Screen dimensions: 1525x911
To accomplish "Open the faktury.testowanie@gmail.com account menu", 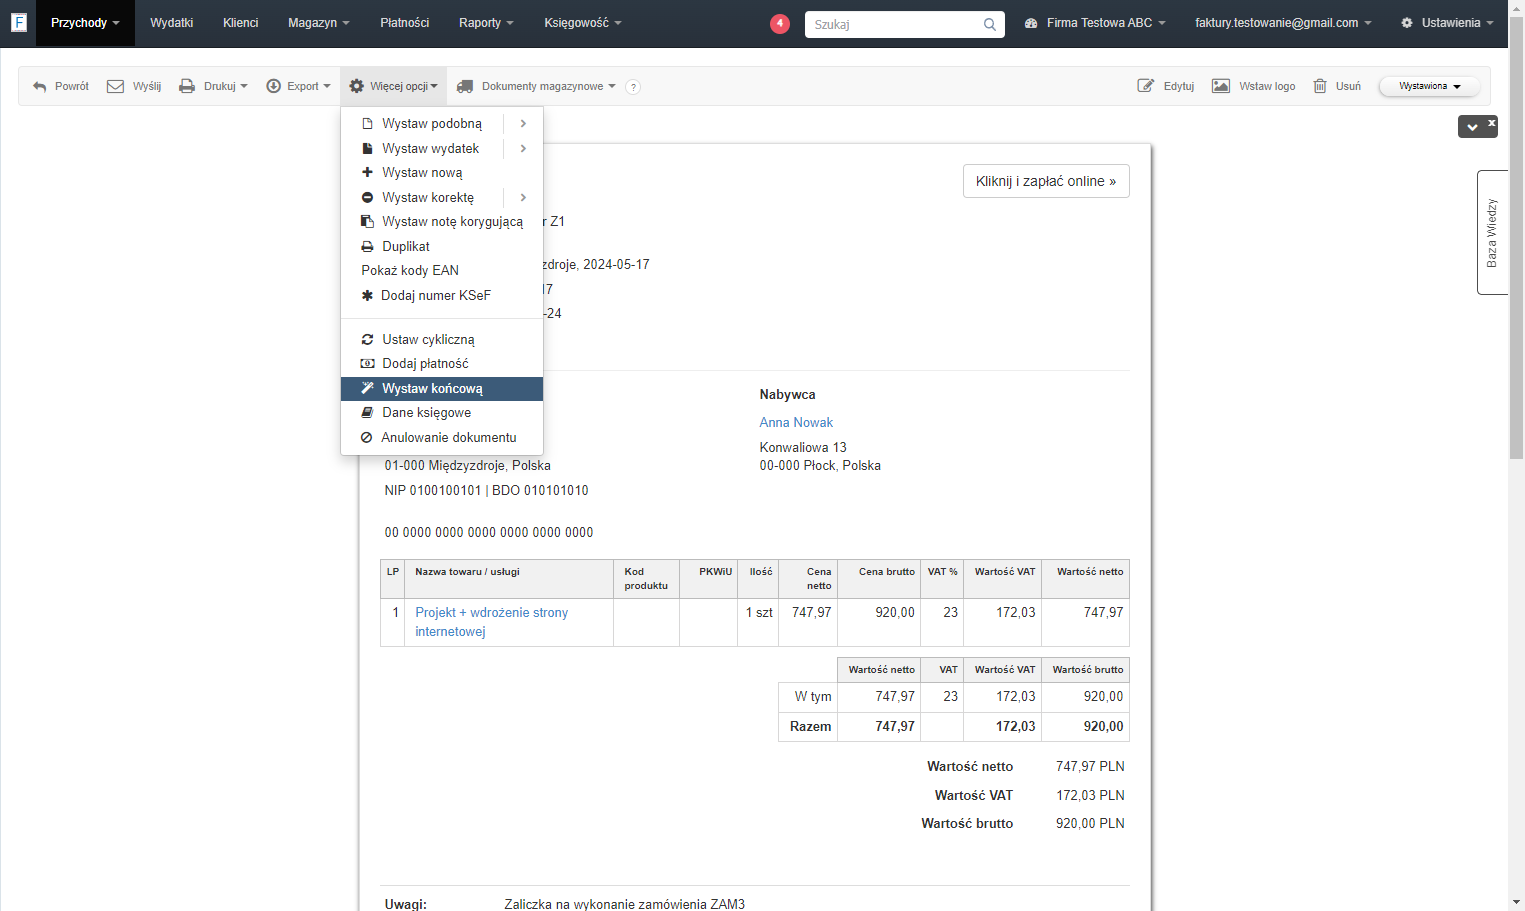I will coord(1283,23).
